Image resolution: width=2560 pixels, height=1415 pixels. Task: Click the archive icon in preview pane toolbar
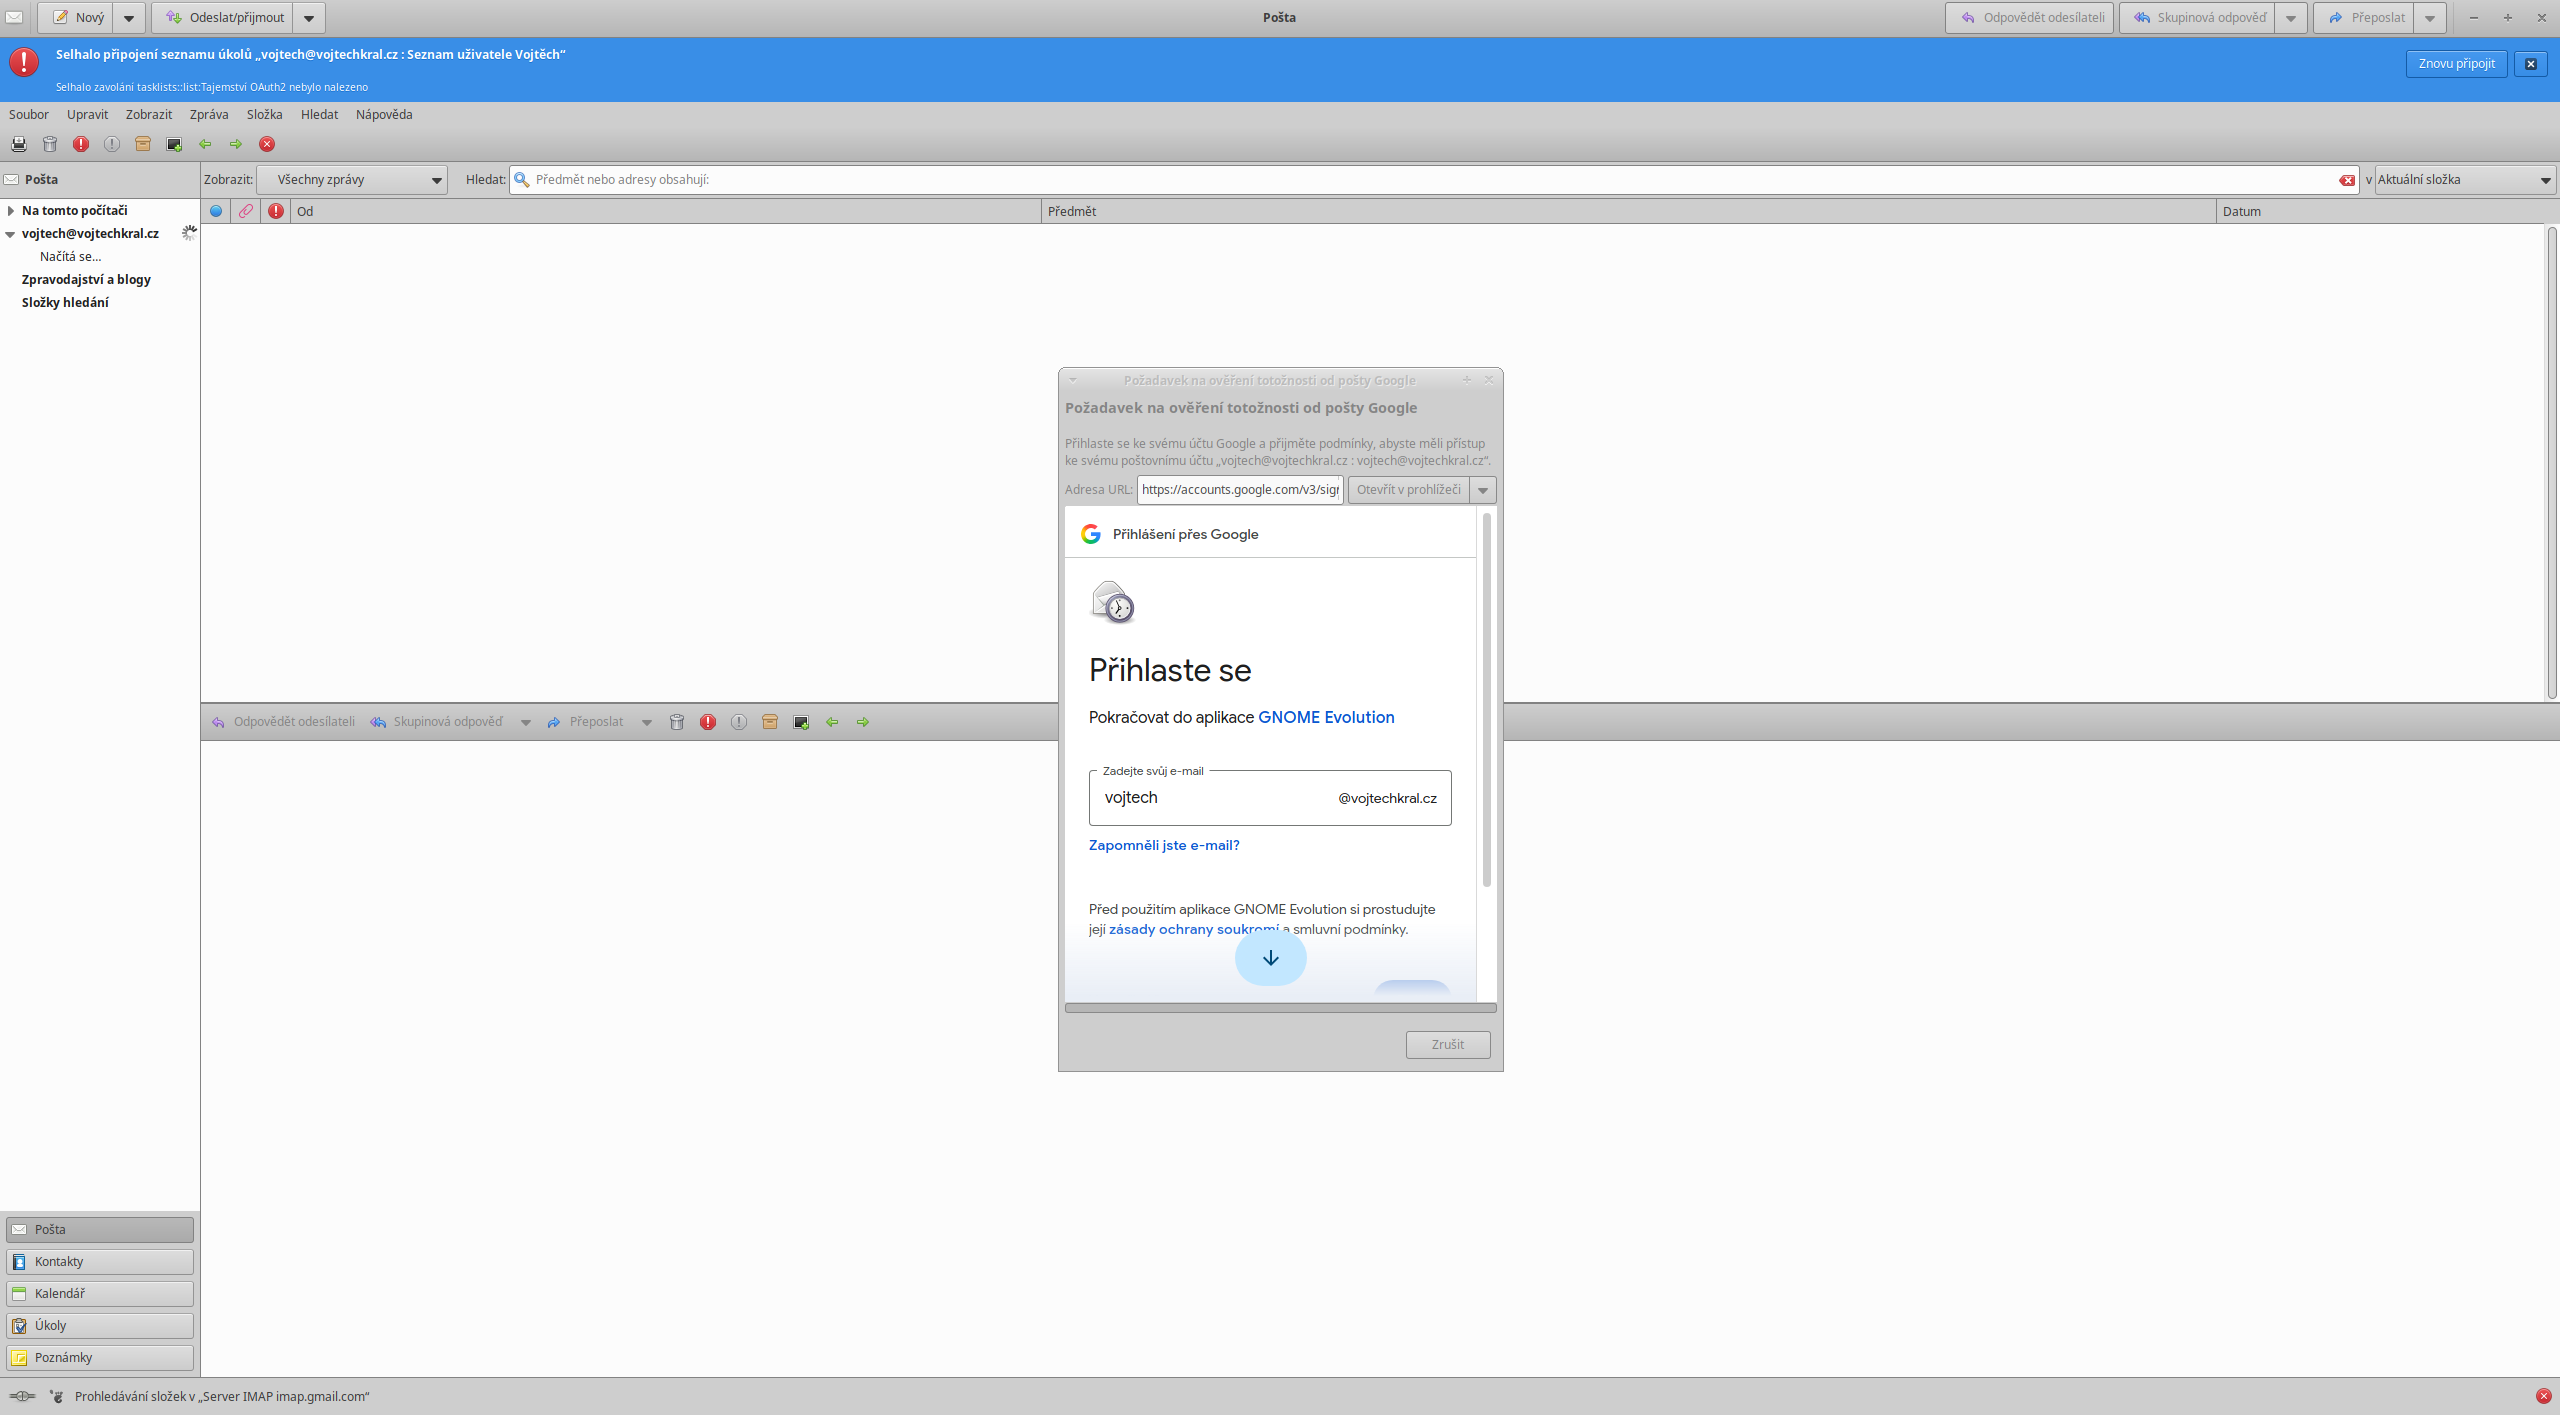[x=770, y=722]
